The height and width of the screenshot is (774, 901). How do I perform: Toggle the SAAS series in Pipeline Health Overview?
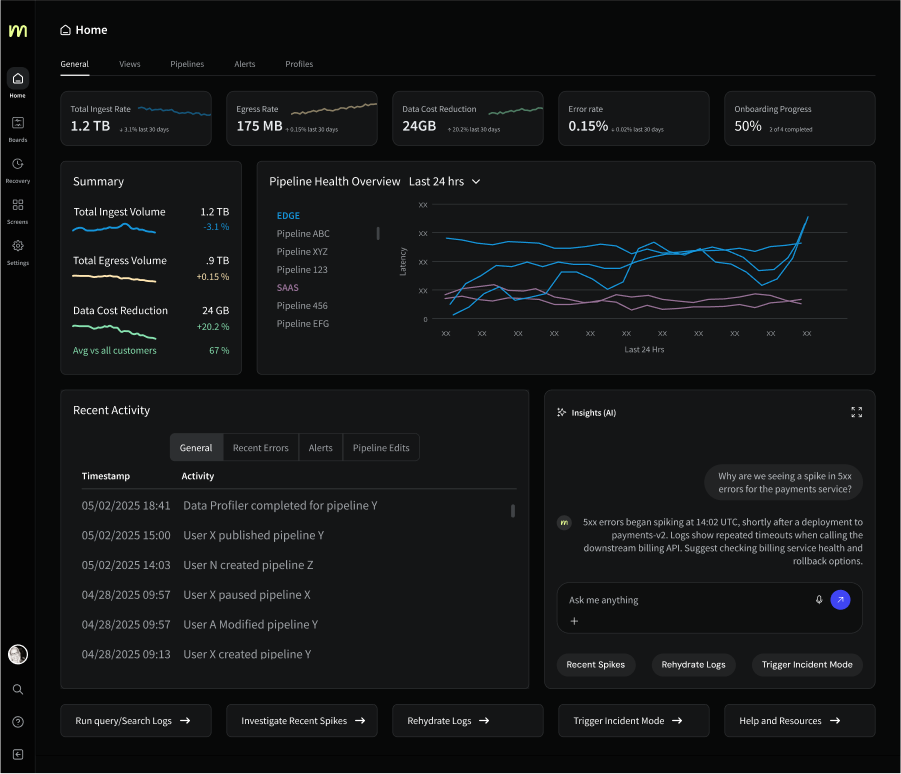(x=288, y=287)
